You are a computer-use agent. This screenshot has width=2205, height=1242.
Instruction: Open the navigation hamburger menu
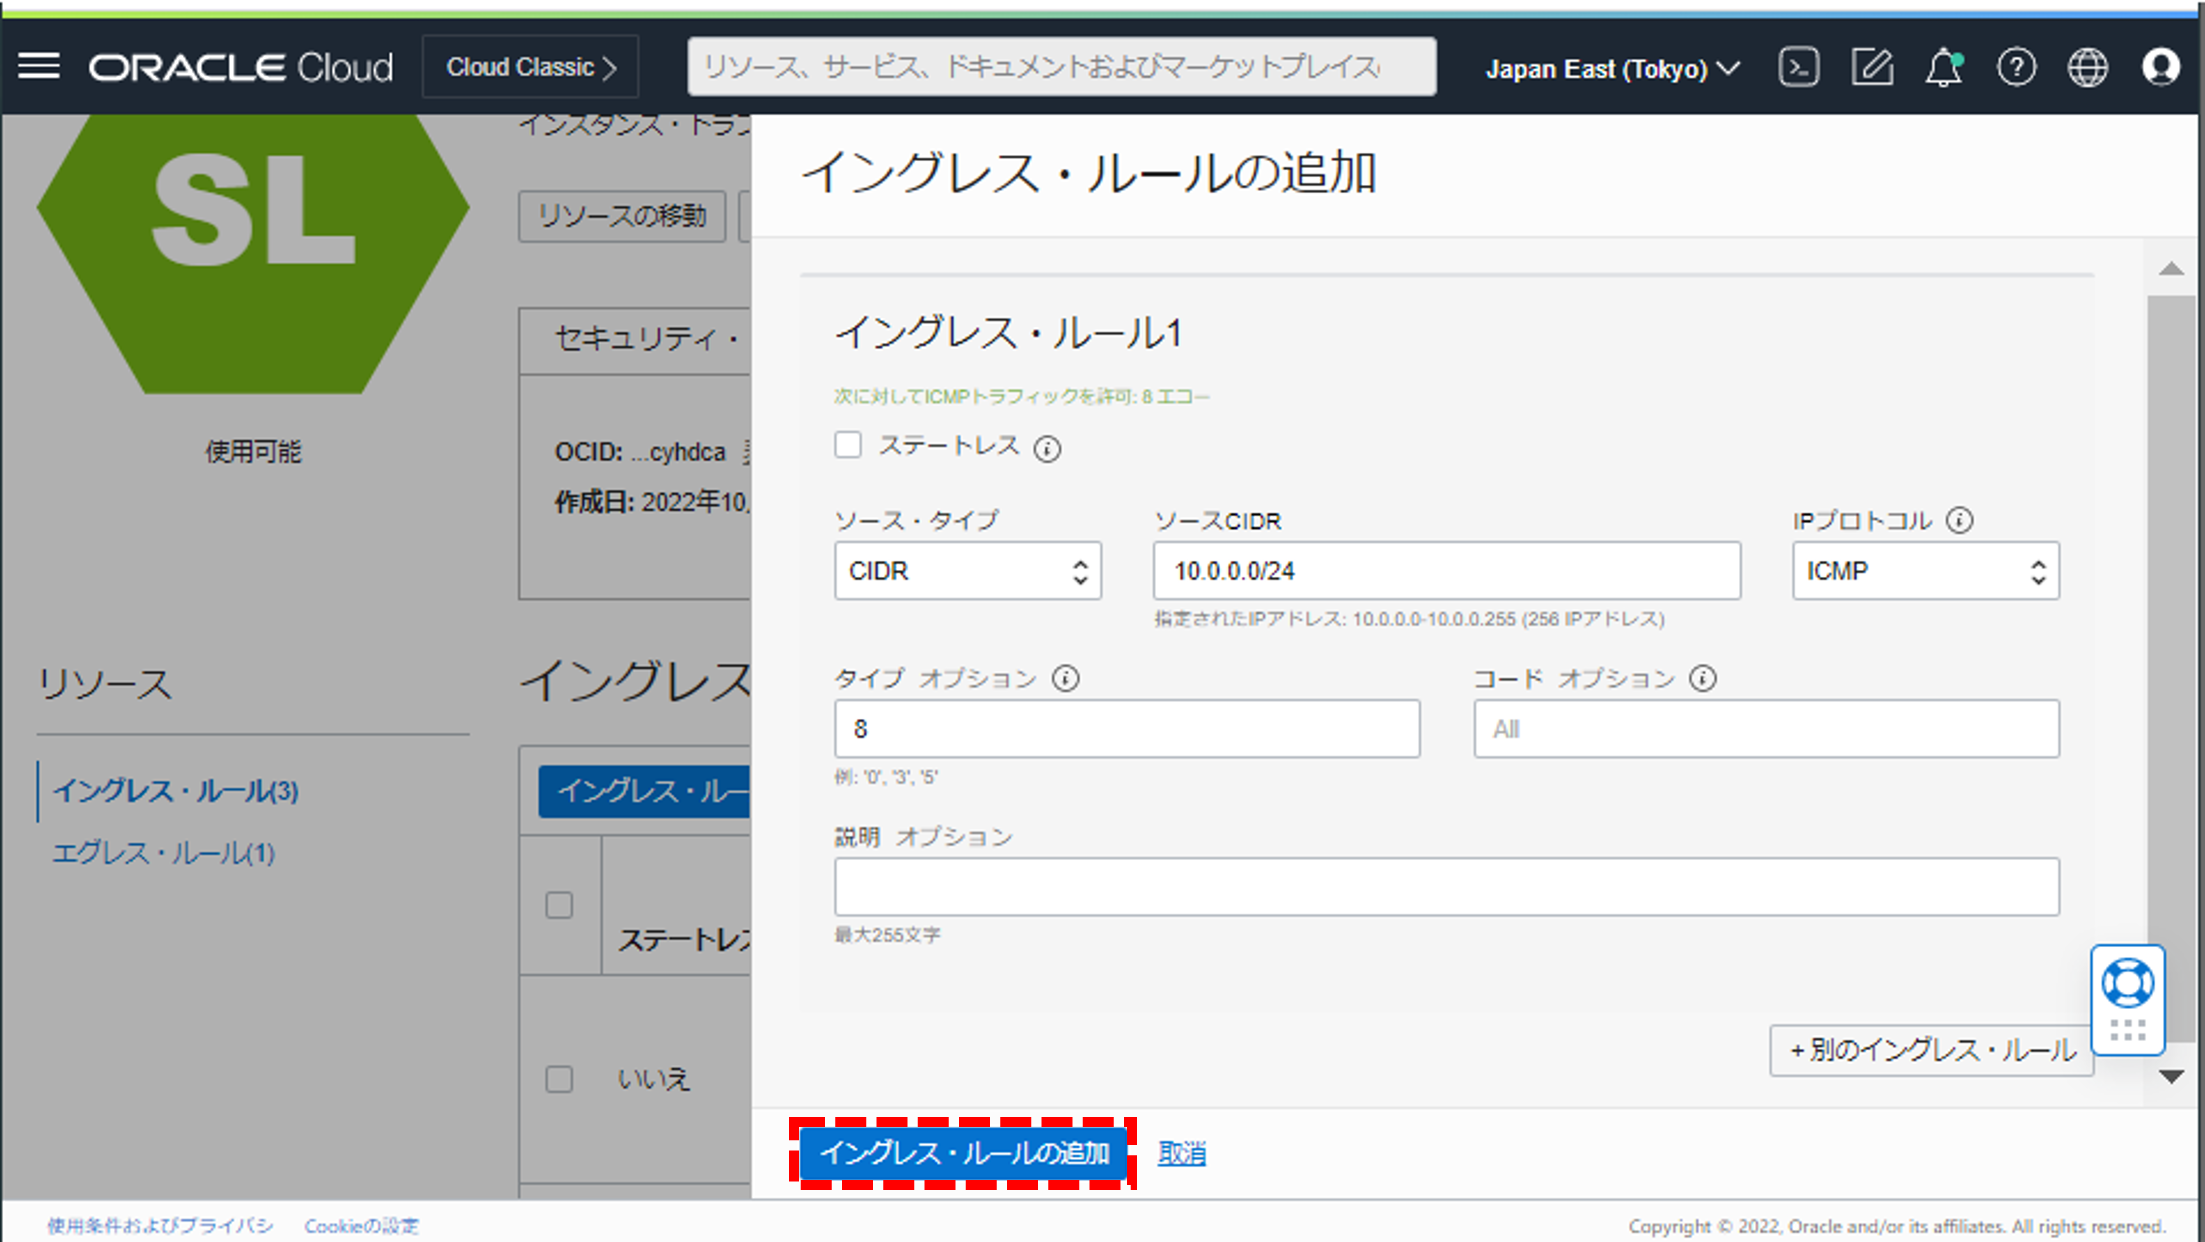pyautogui.click(x=39, y=66)
